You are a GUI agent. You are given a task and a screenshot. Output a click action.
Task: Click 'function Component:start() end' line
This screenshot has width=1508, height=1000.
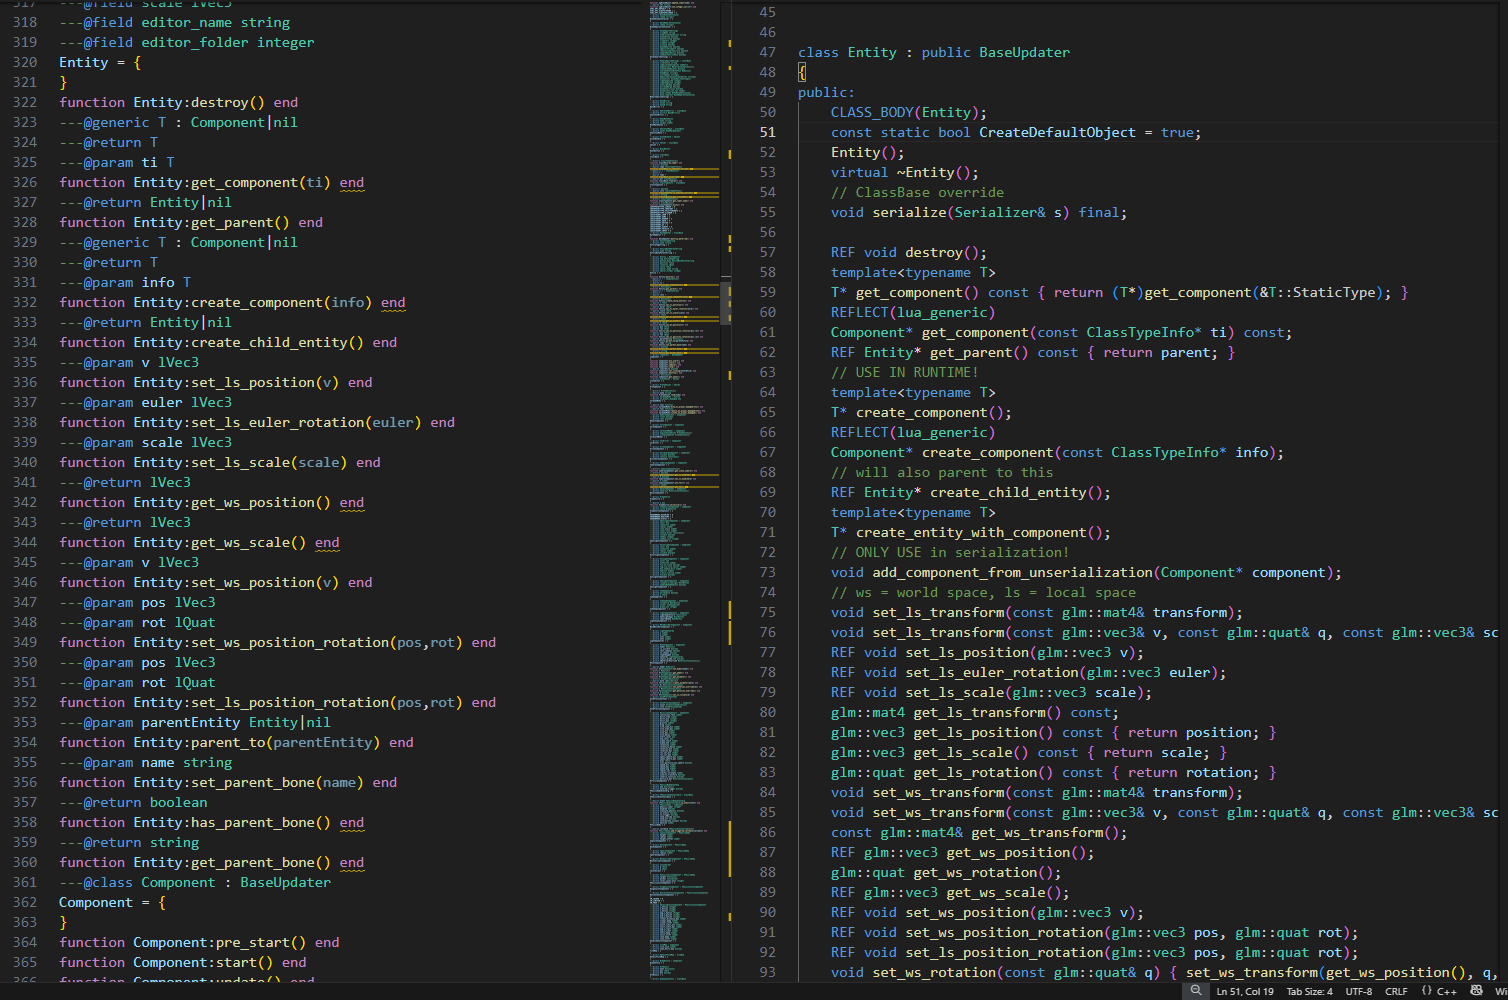(183, 962)
